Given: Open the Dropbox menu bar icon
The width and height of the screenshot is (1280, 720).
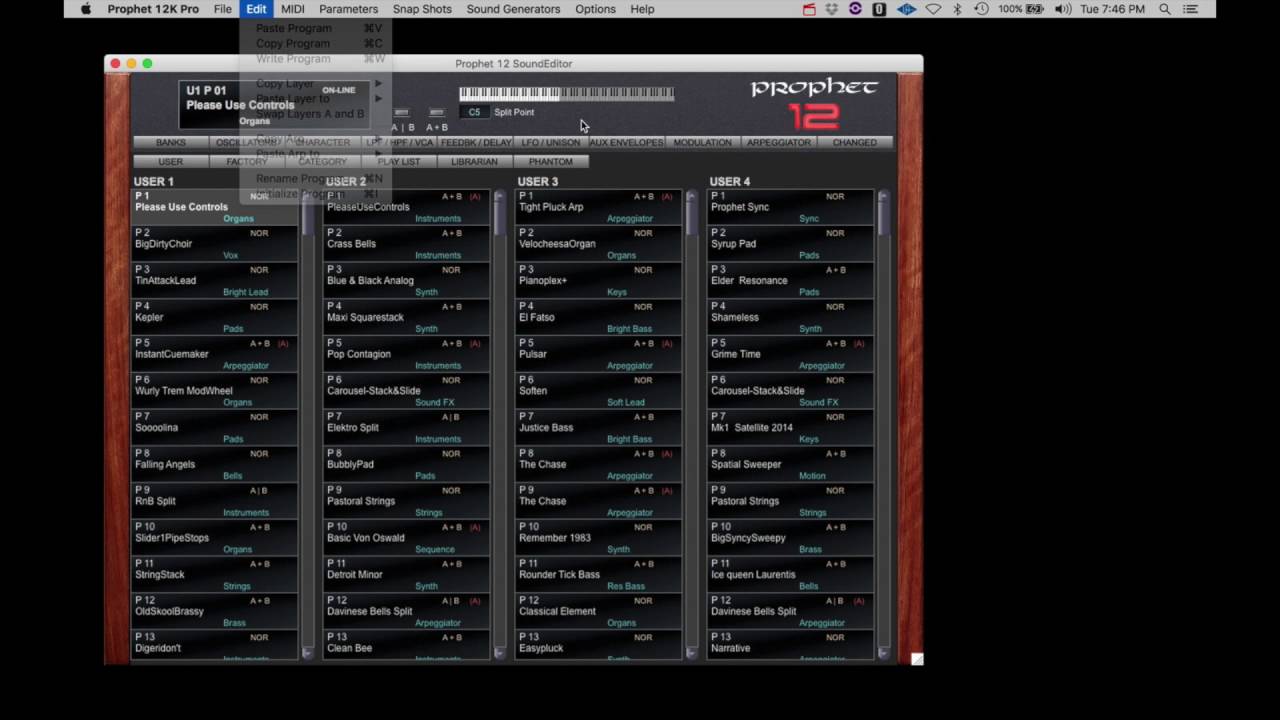Looking at the screenshot, I should coord(832,9).
